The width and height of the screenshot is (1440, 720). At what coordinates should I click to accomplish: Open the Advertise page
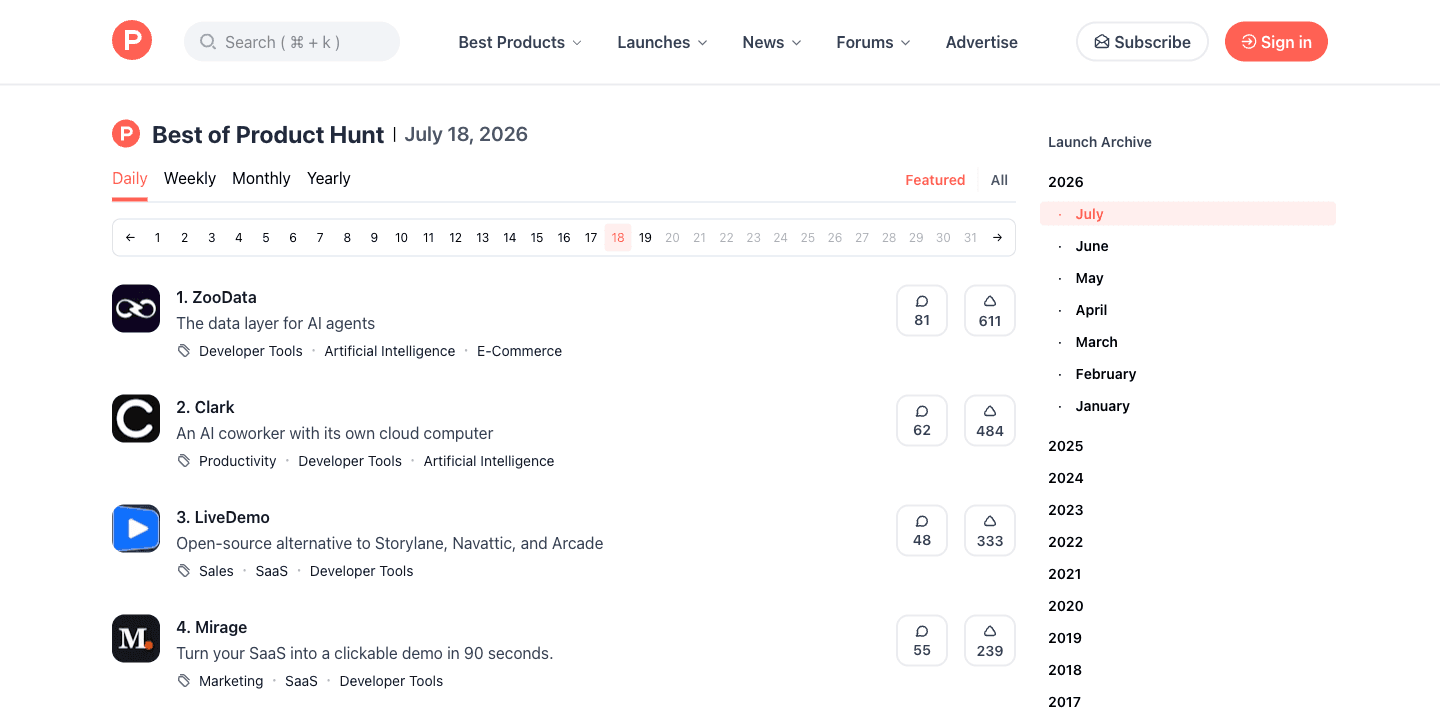(x=982, y=42)
